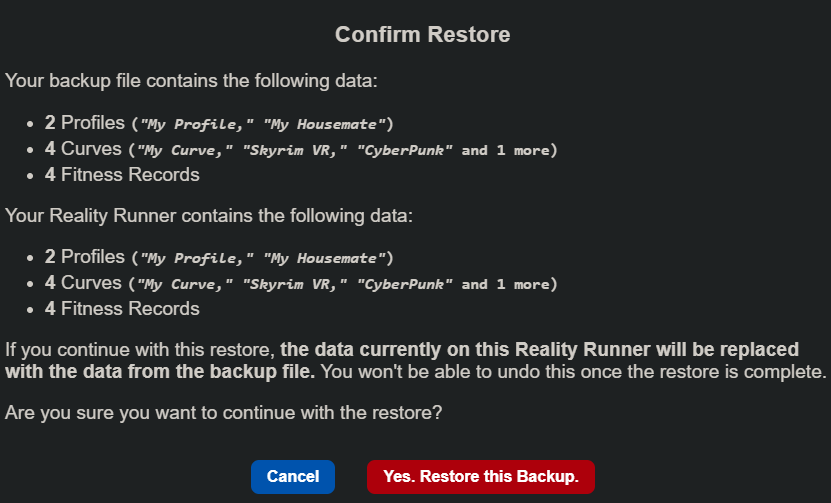The image size is (831, 503).
Task: Select the "You won't be able to undo" sentence
Action: (x=573, y=372)
